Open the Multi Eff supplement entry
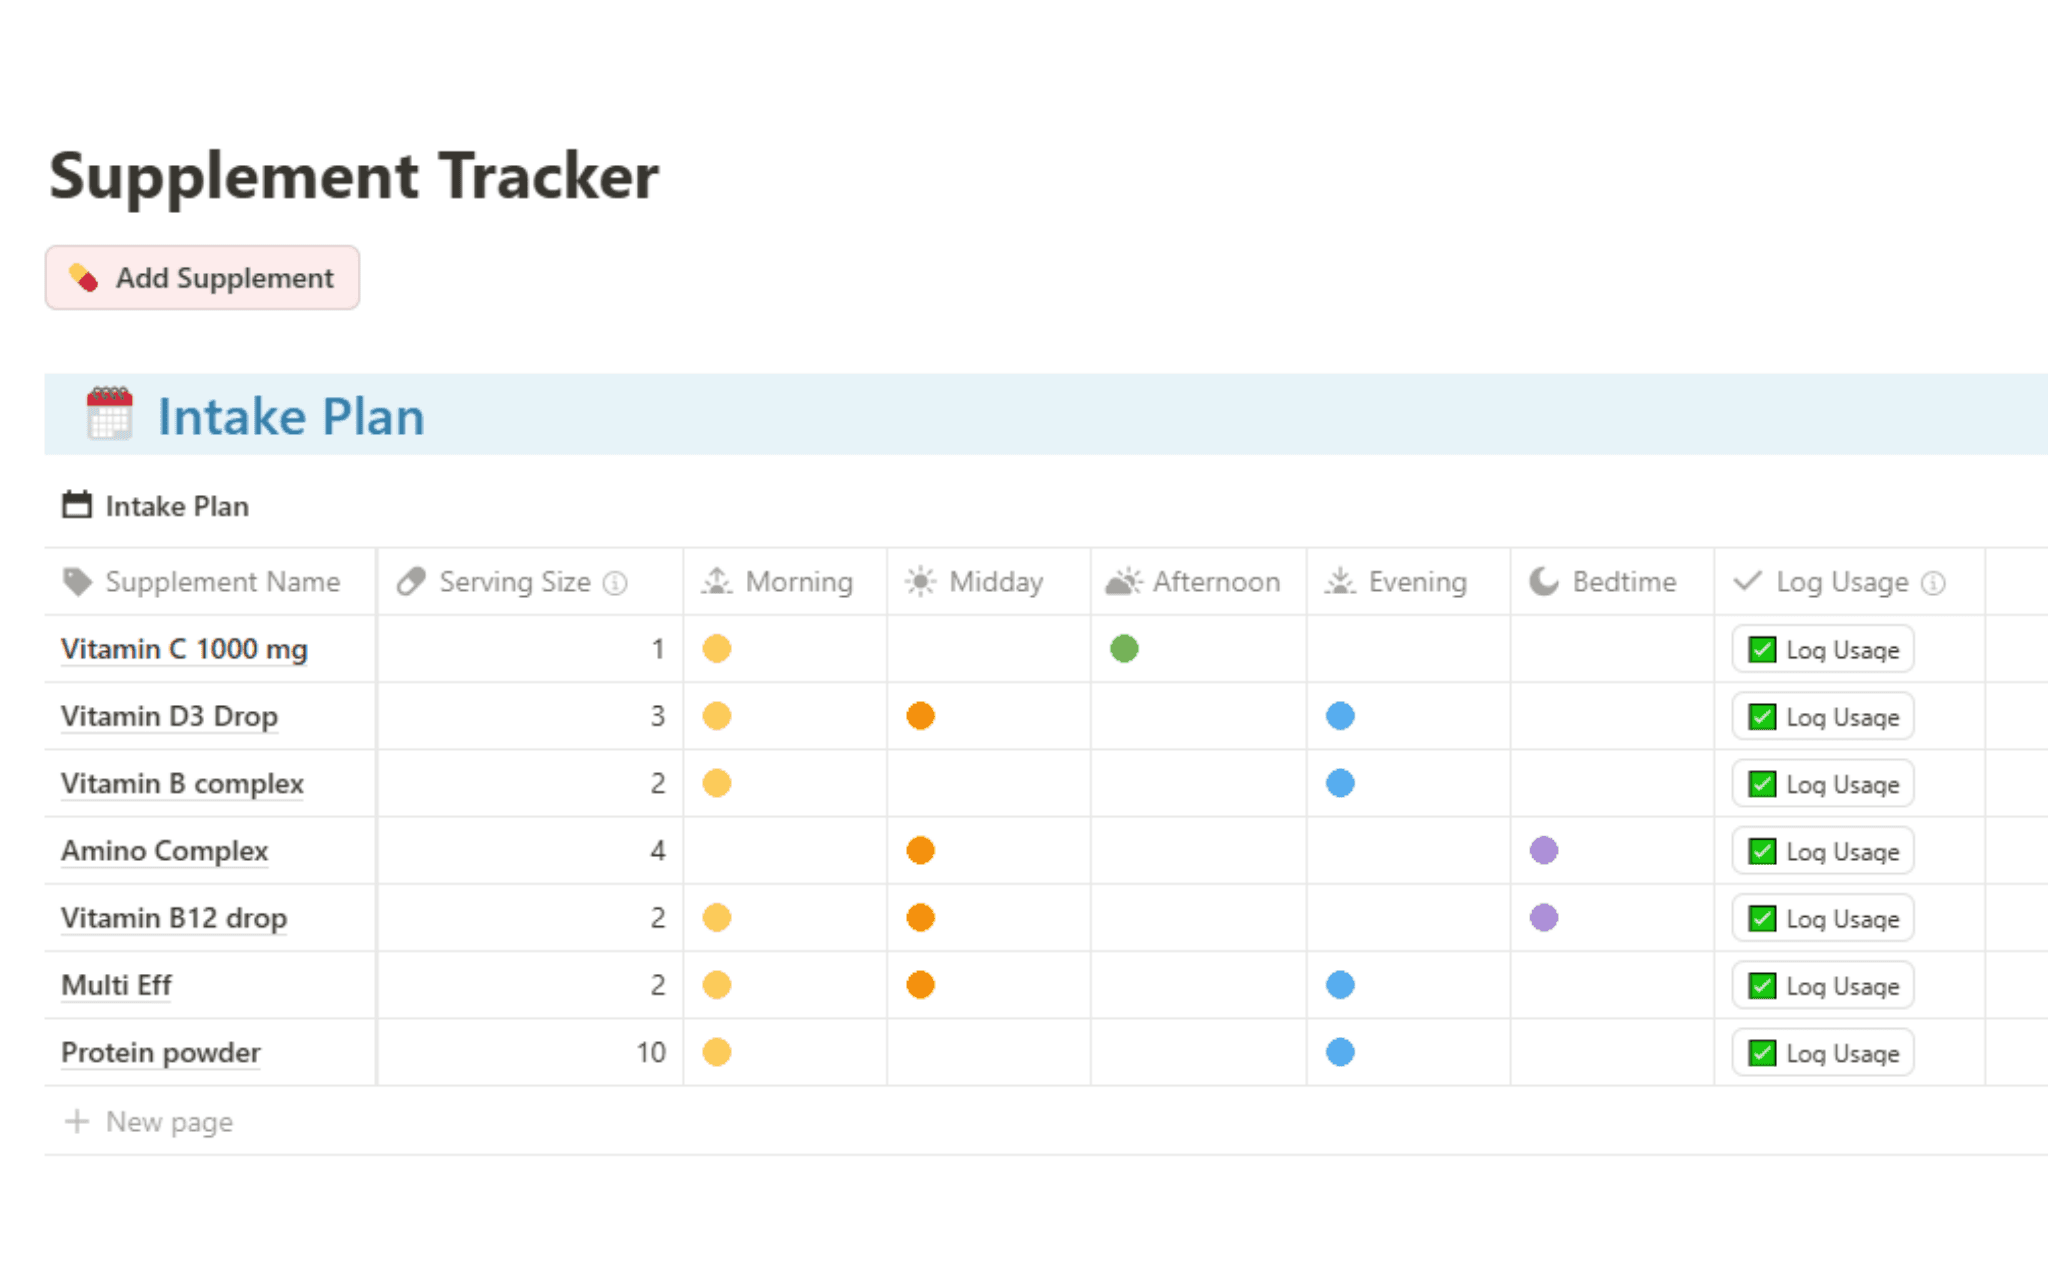The width and height of the screenshot is (2048, 1280). 115,985
